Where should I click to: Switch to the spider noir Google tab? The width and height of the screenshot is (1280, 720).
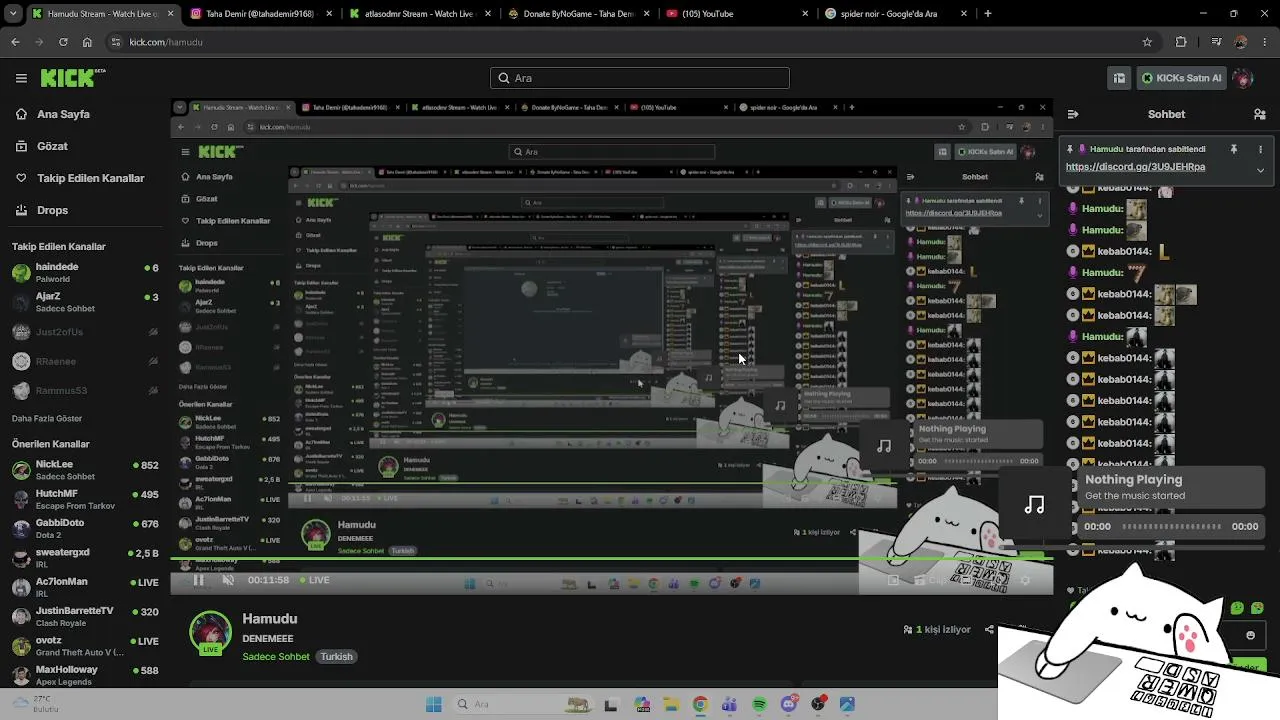pyautogui.click(x=894, y=14)
